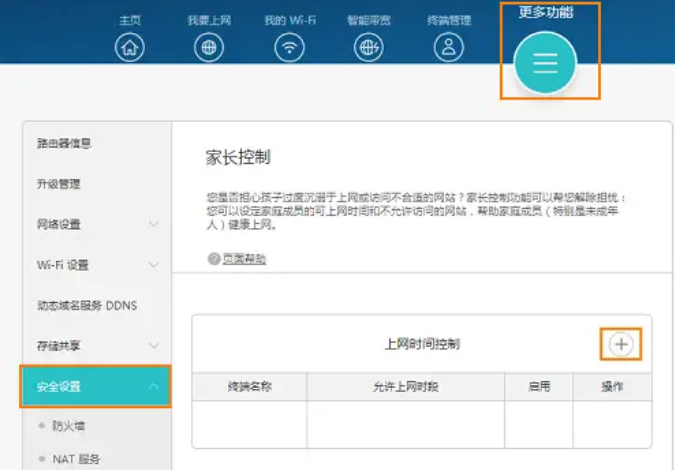This screenshot has width=675, height=470.
Task: Open 升级管理 in the sidebar
Action: [59, 184]
